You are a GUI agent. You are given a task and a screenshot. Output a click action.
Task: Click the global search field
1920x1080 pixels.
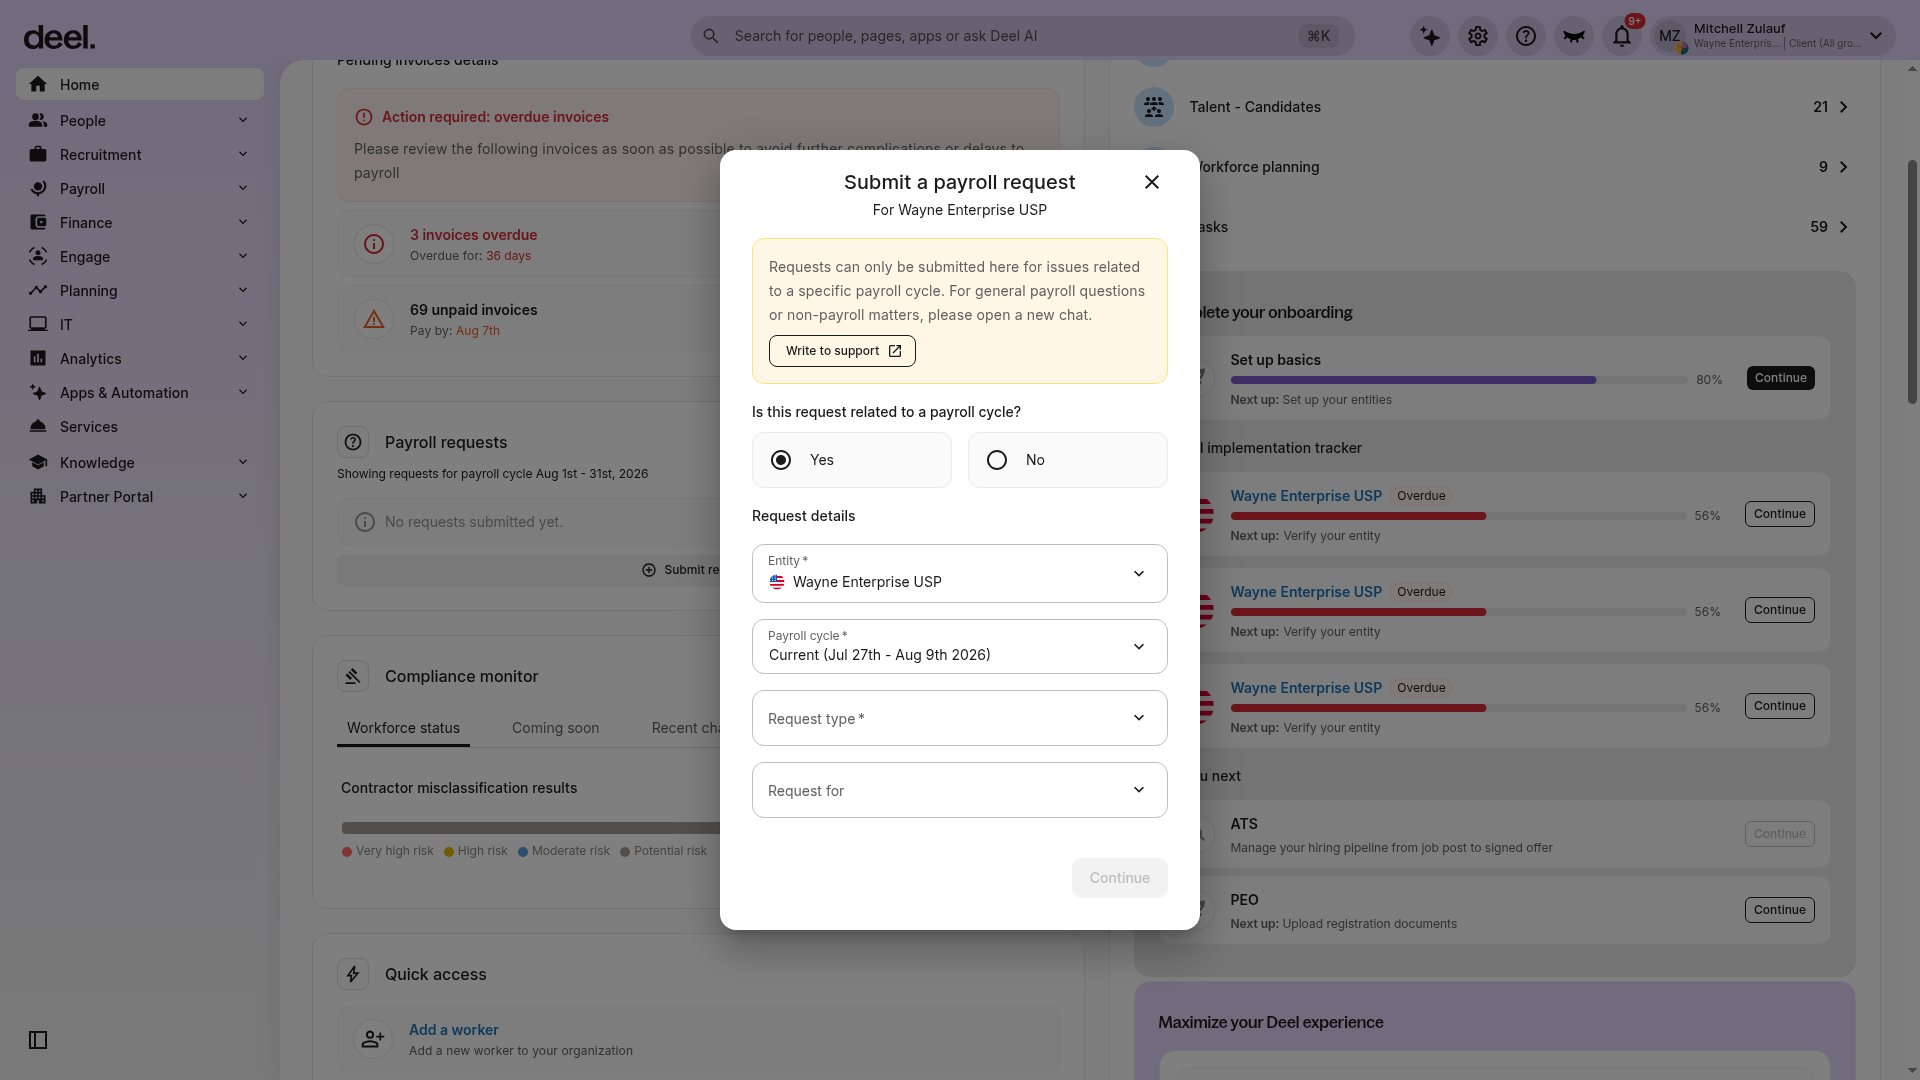1022,36
